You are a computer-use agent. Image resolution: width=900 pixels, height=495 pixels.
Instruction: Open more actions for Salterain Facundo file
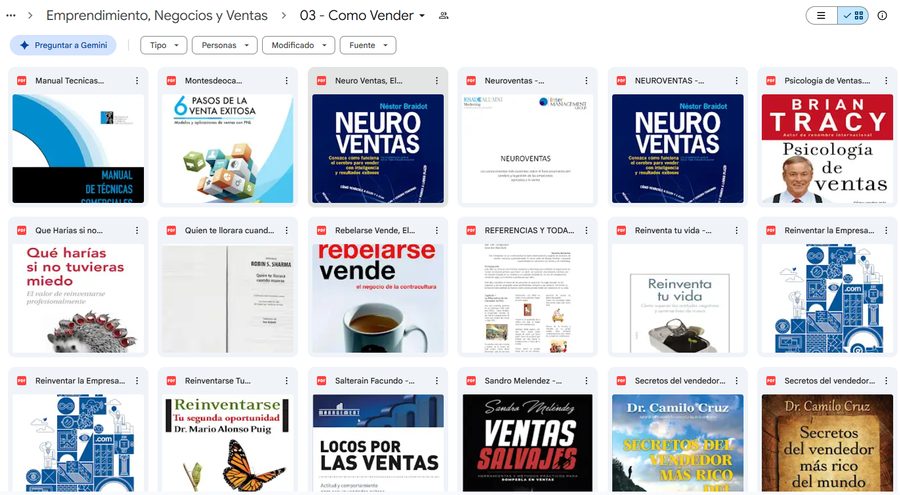(x=437, y=381)
